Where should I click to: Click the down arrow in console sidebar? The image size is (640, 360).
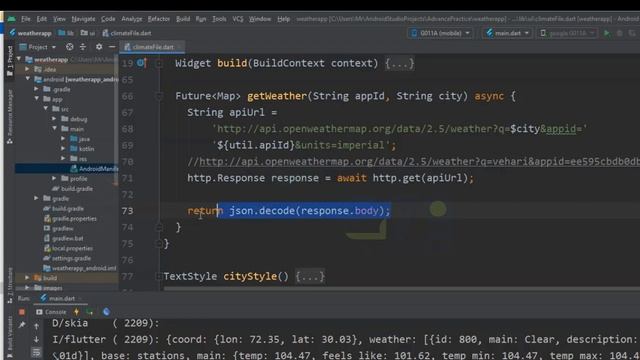click(x=36, y=339)
